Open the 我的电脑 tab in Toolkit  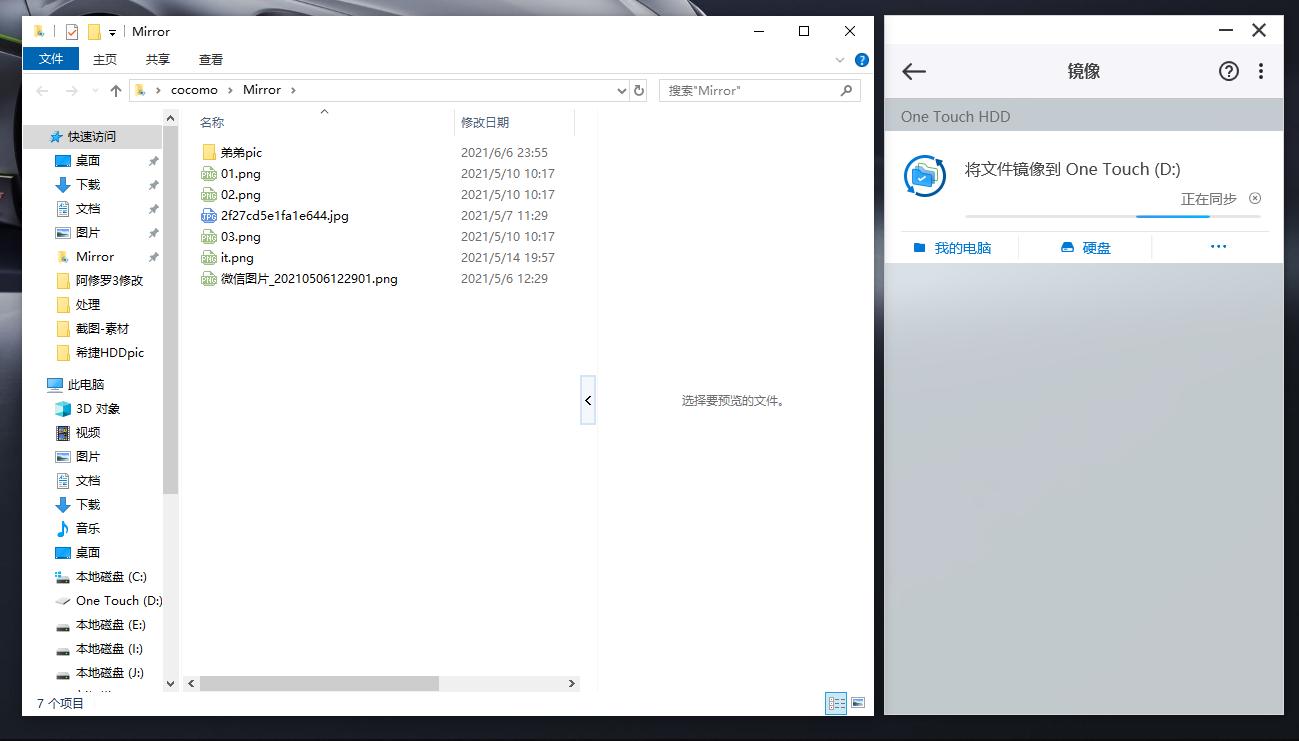pos(952,248)
